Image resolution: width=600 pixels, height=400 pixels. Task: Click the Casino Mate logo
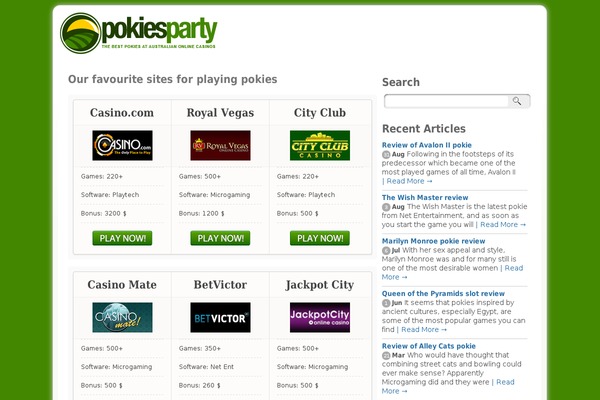click(x=122, y=317)
